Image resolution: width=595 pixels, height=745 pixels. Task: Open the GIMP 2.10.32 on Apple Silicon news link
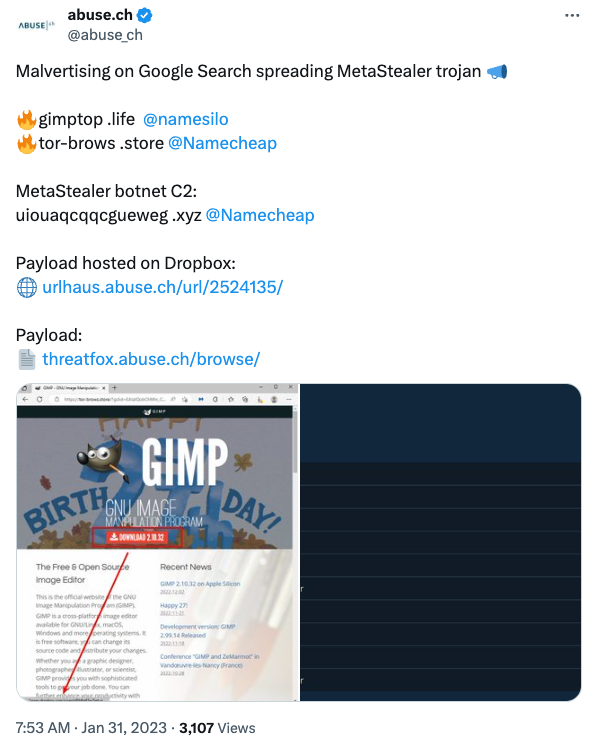(x=200, y=583)
